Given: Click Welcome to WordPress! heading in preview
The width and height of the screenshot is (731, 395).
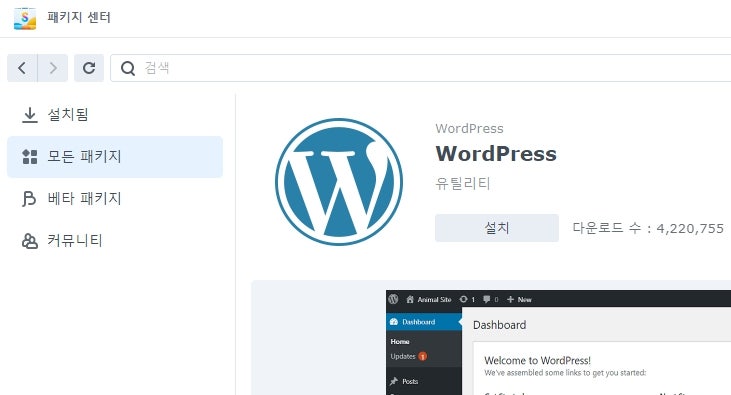Looking at the screenshot, I should pos(537,360).
